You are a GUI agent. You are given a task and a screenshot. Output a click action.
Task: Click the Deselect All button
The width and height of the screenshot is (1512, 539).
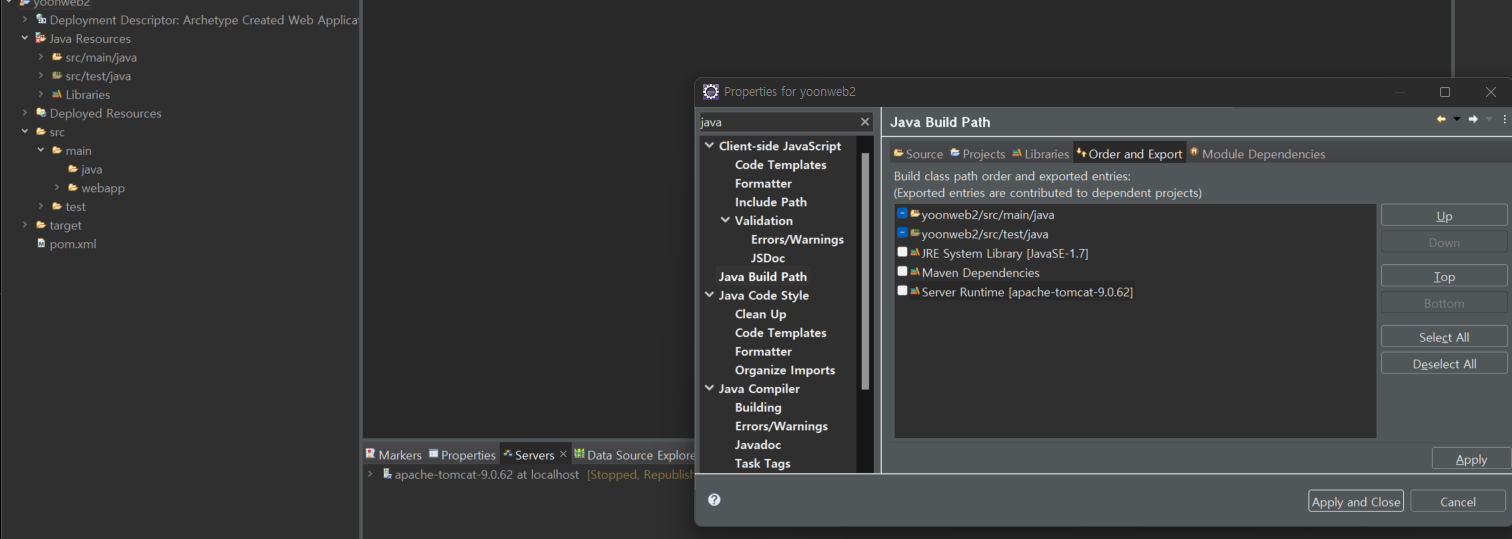1444,363
